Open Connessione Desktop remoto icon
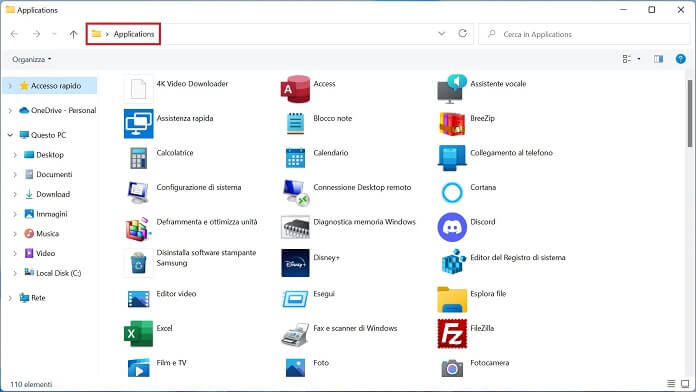The height and width of the screenshot is (392, 696). coord(296,193)
